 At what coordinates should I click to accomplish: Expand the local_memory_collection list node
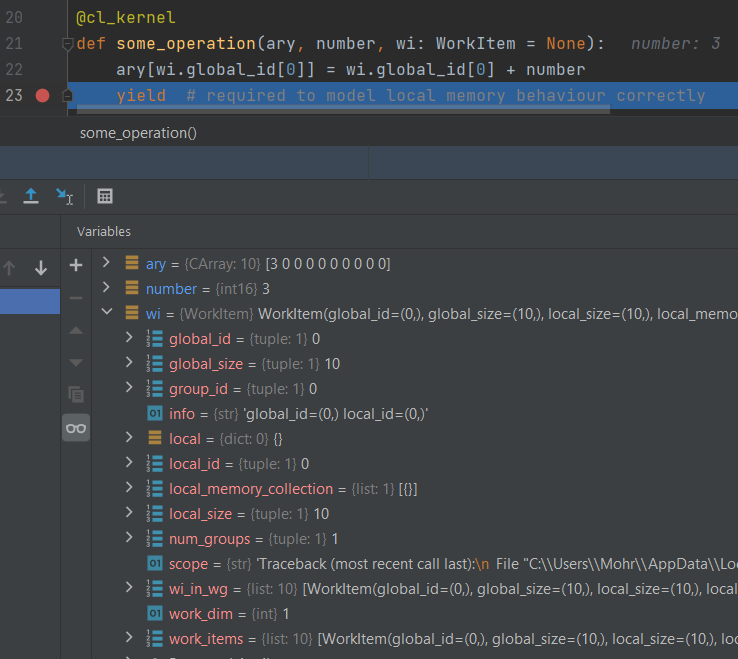pos(129,489)
